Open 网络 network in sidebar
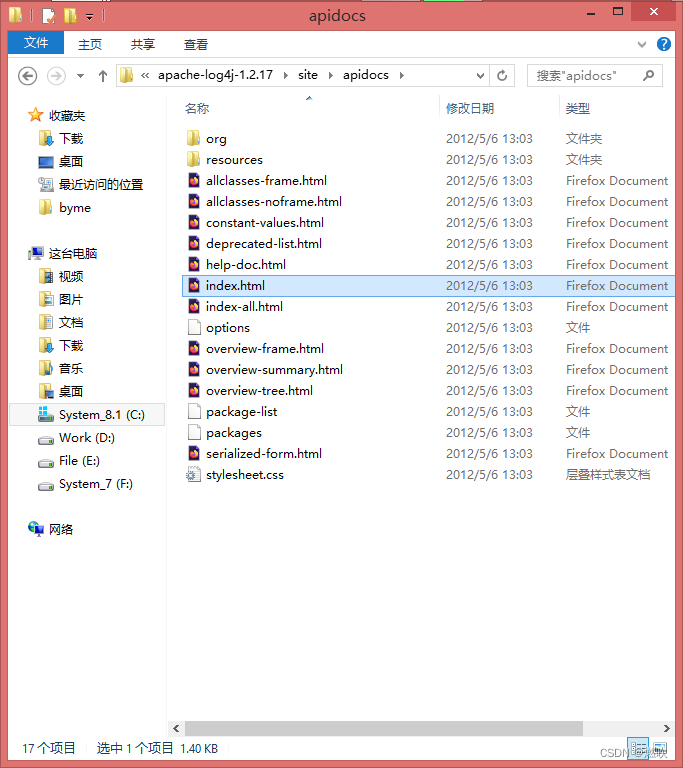 [61, 529]
